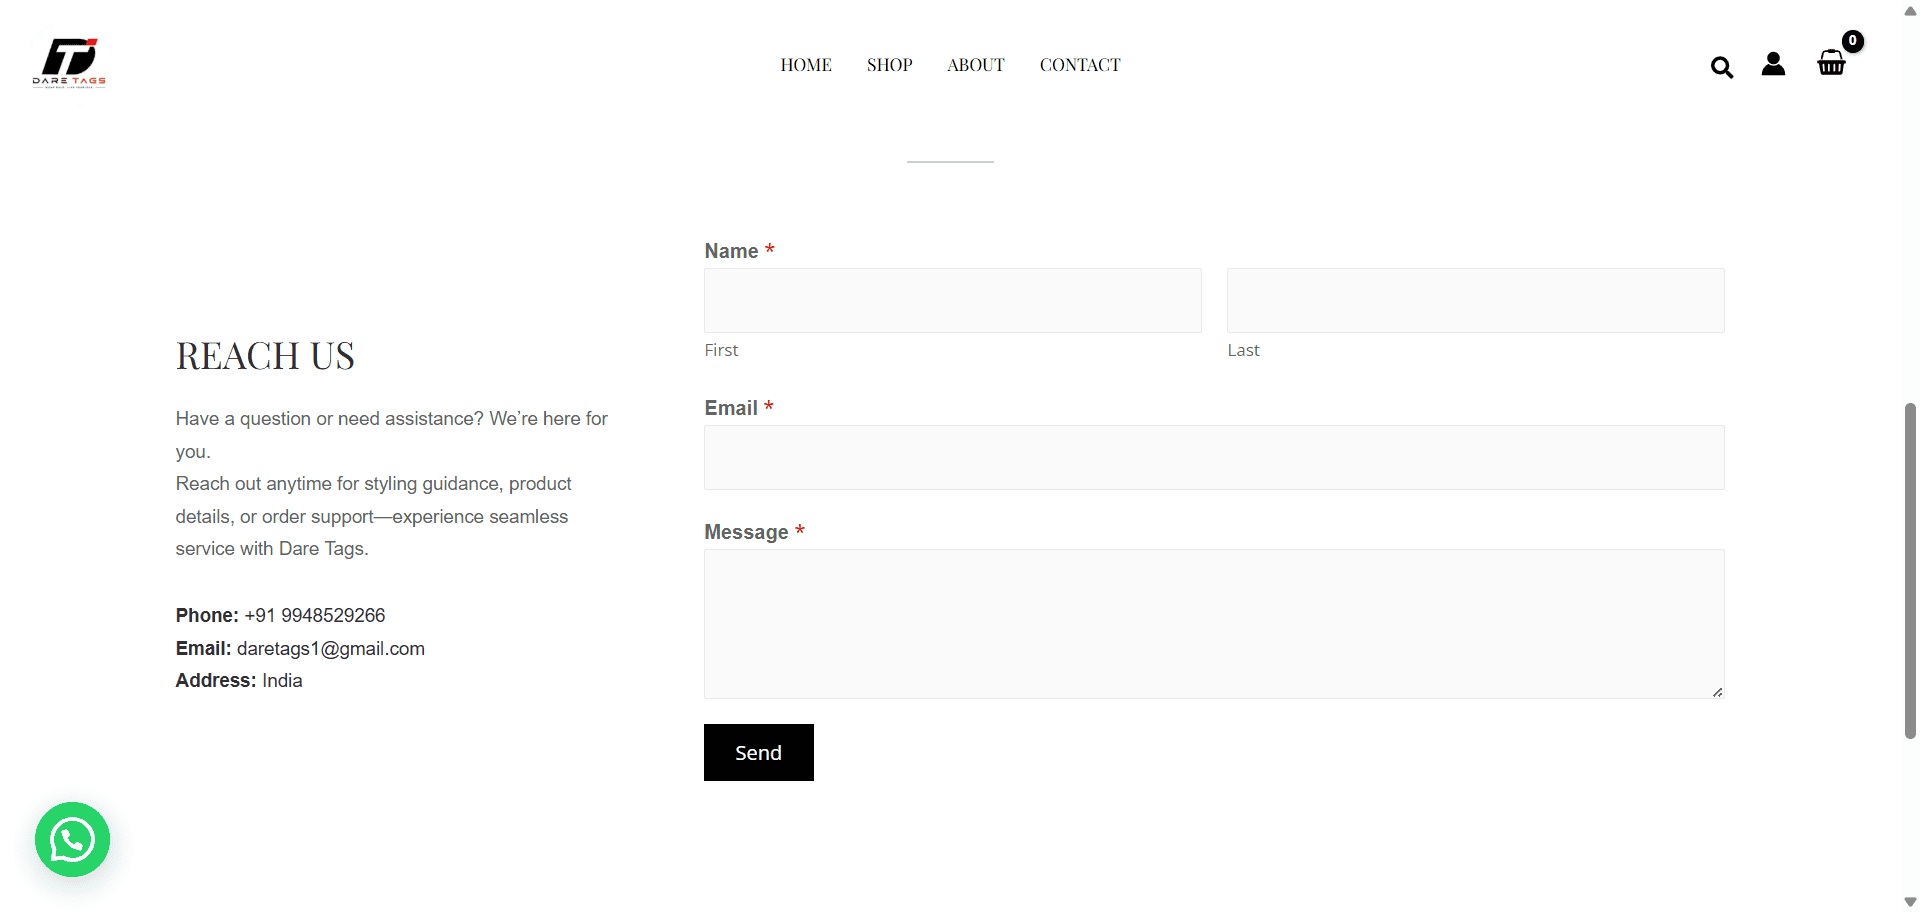Open the search magnifier icon
Viewport: 1920px width, 912px height.
point(1721,67)
